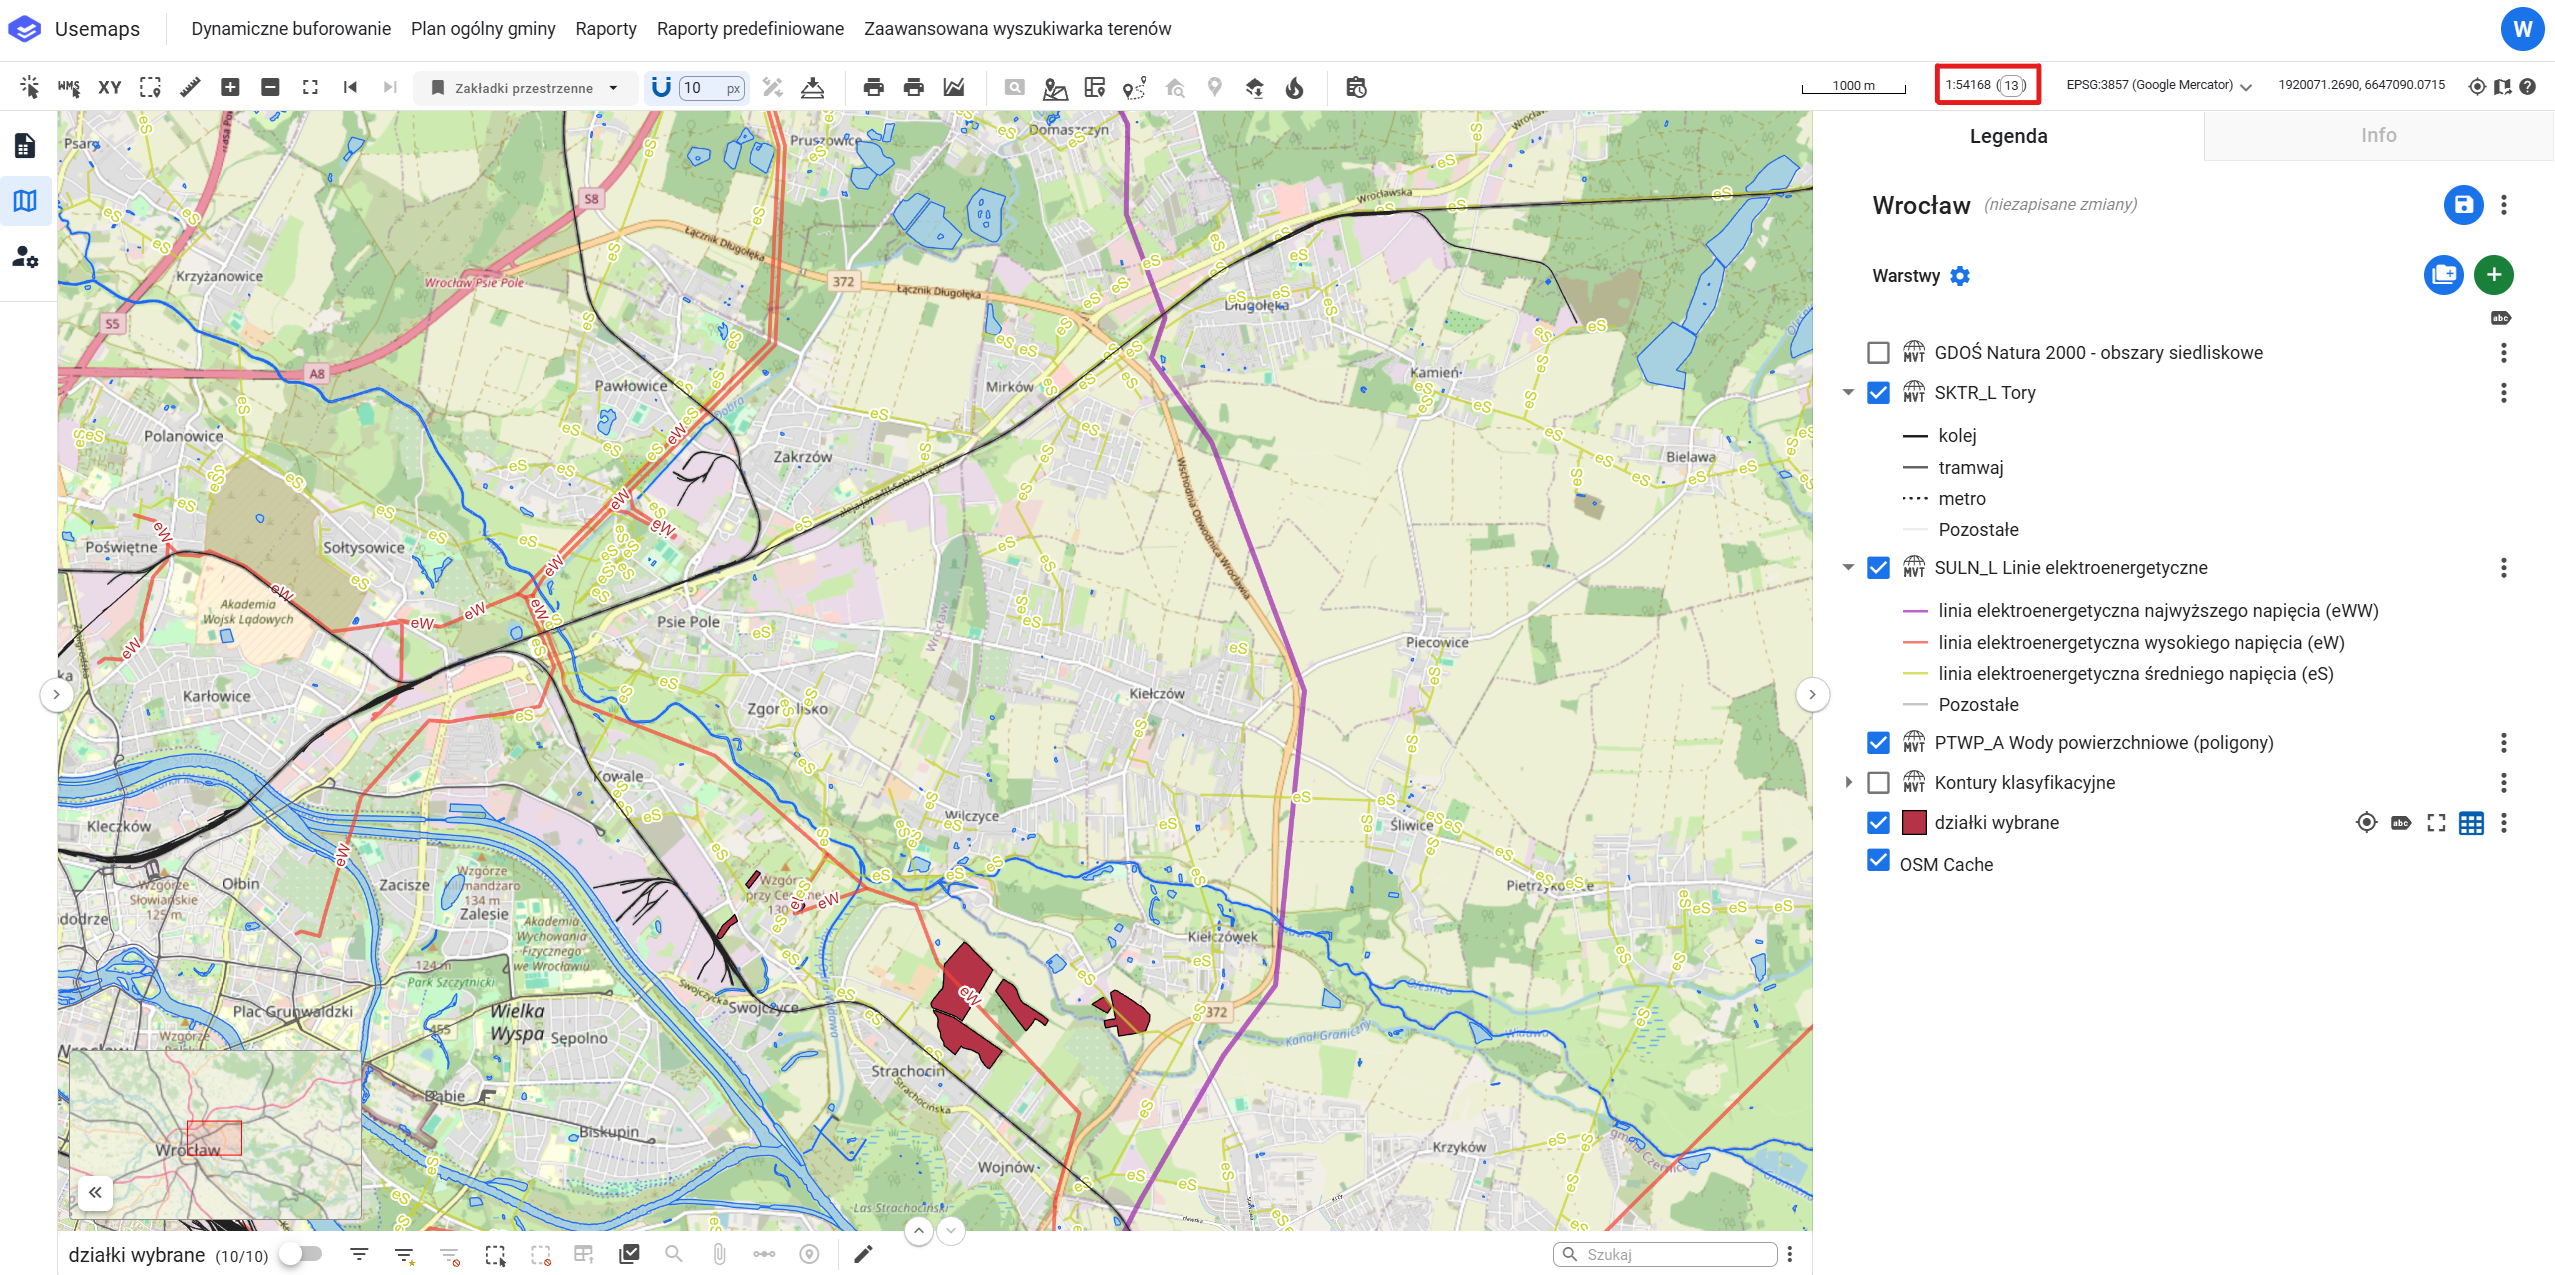This screenshot has width=2555, height=1275.
Task: Click the ruler measurement tool
Action: click(190, 88)
